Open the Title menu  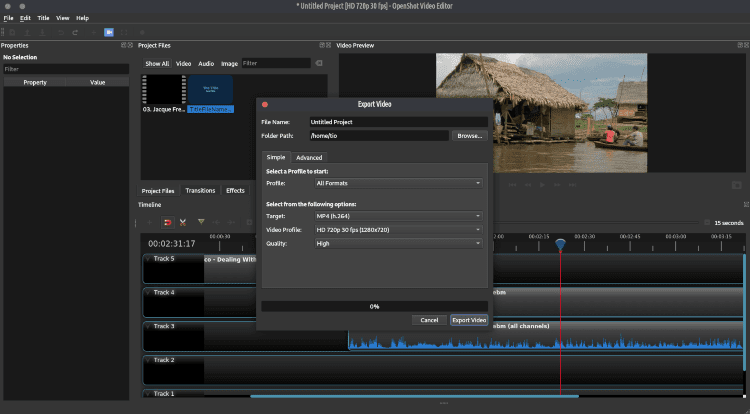tap(44, 18)
